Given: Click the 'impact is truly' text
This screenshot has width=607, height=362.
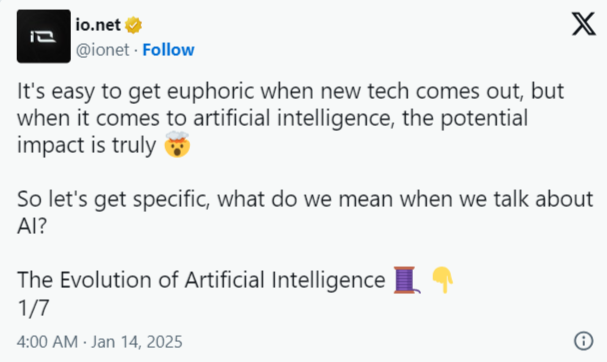Looking at the screenshot, I should tap(86, 146).
